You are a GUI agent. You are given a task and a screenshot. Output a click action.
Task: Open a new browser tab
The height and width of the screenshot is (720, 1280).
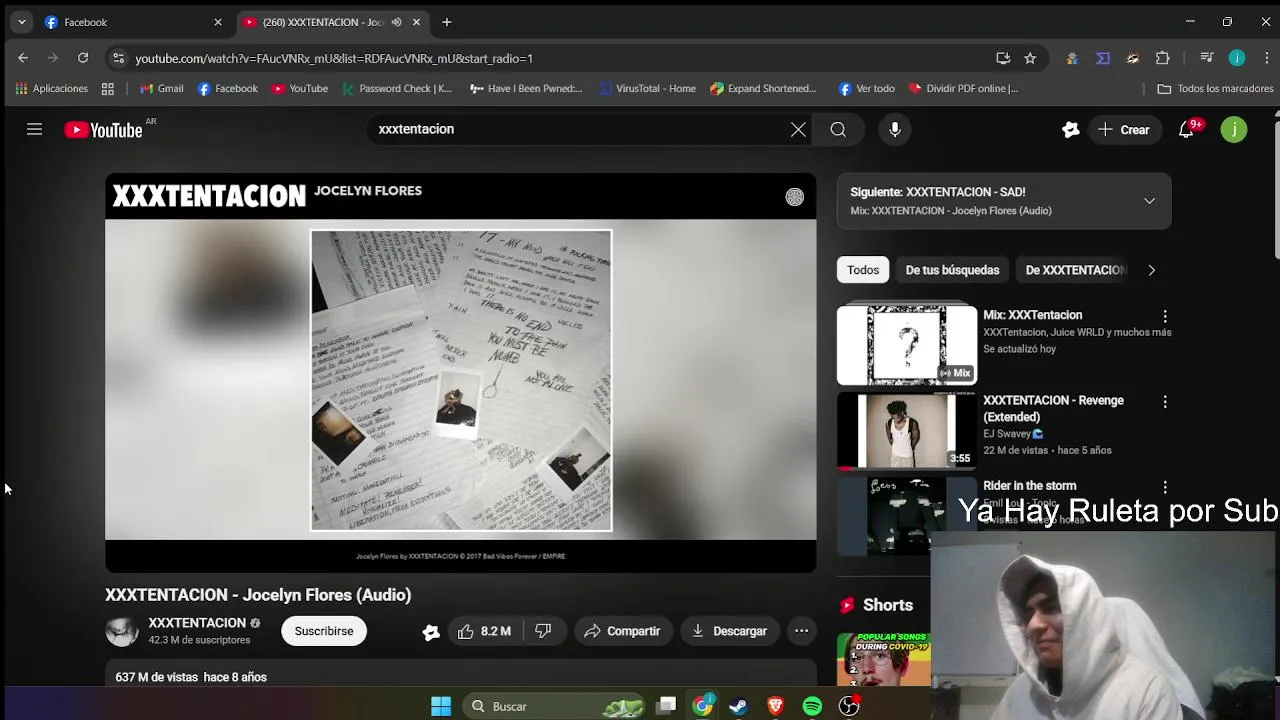point(447,22)
